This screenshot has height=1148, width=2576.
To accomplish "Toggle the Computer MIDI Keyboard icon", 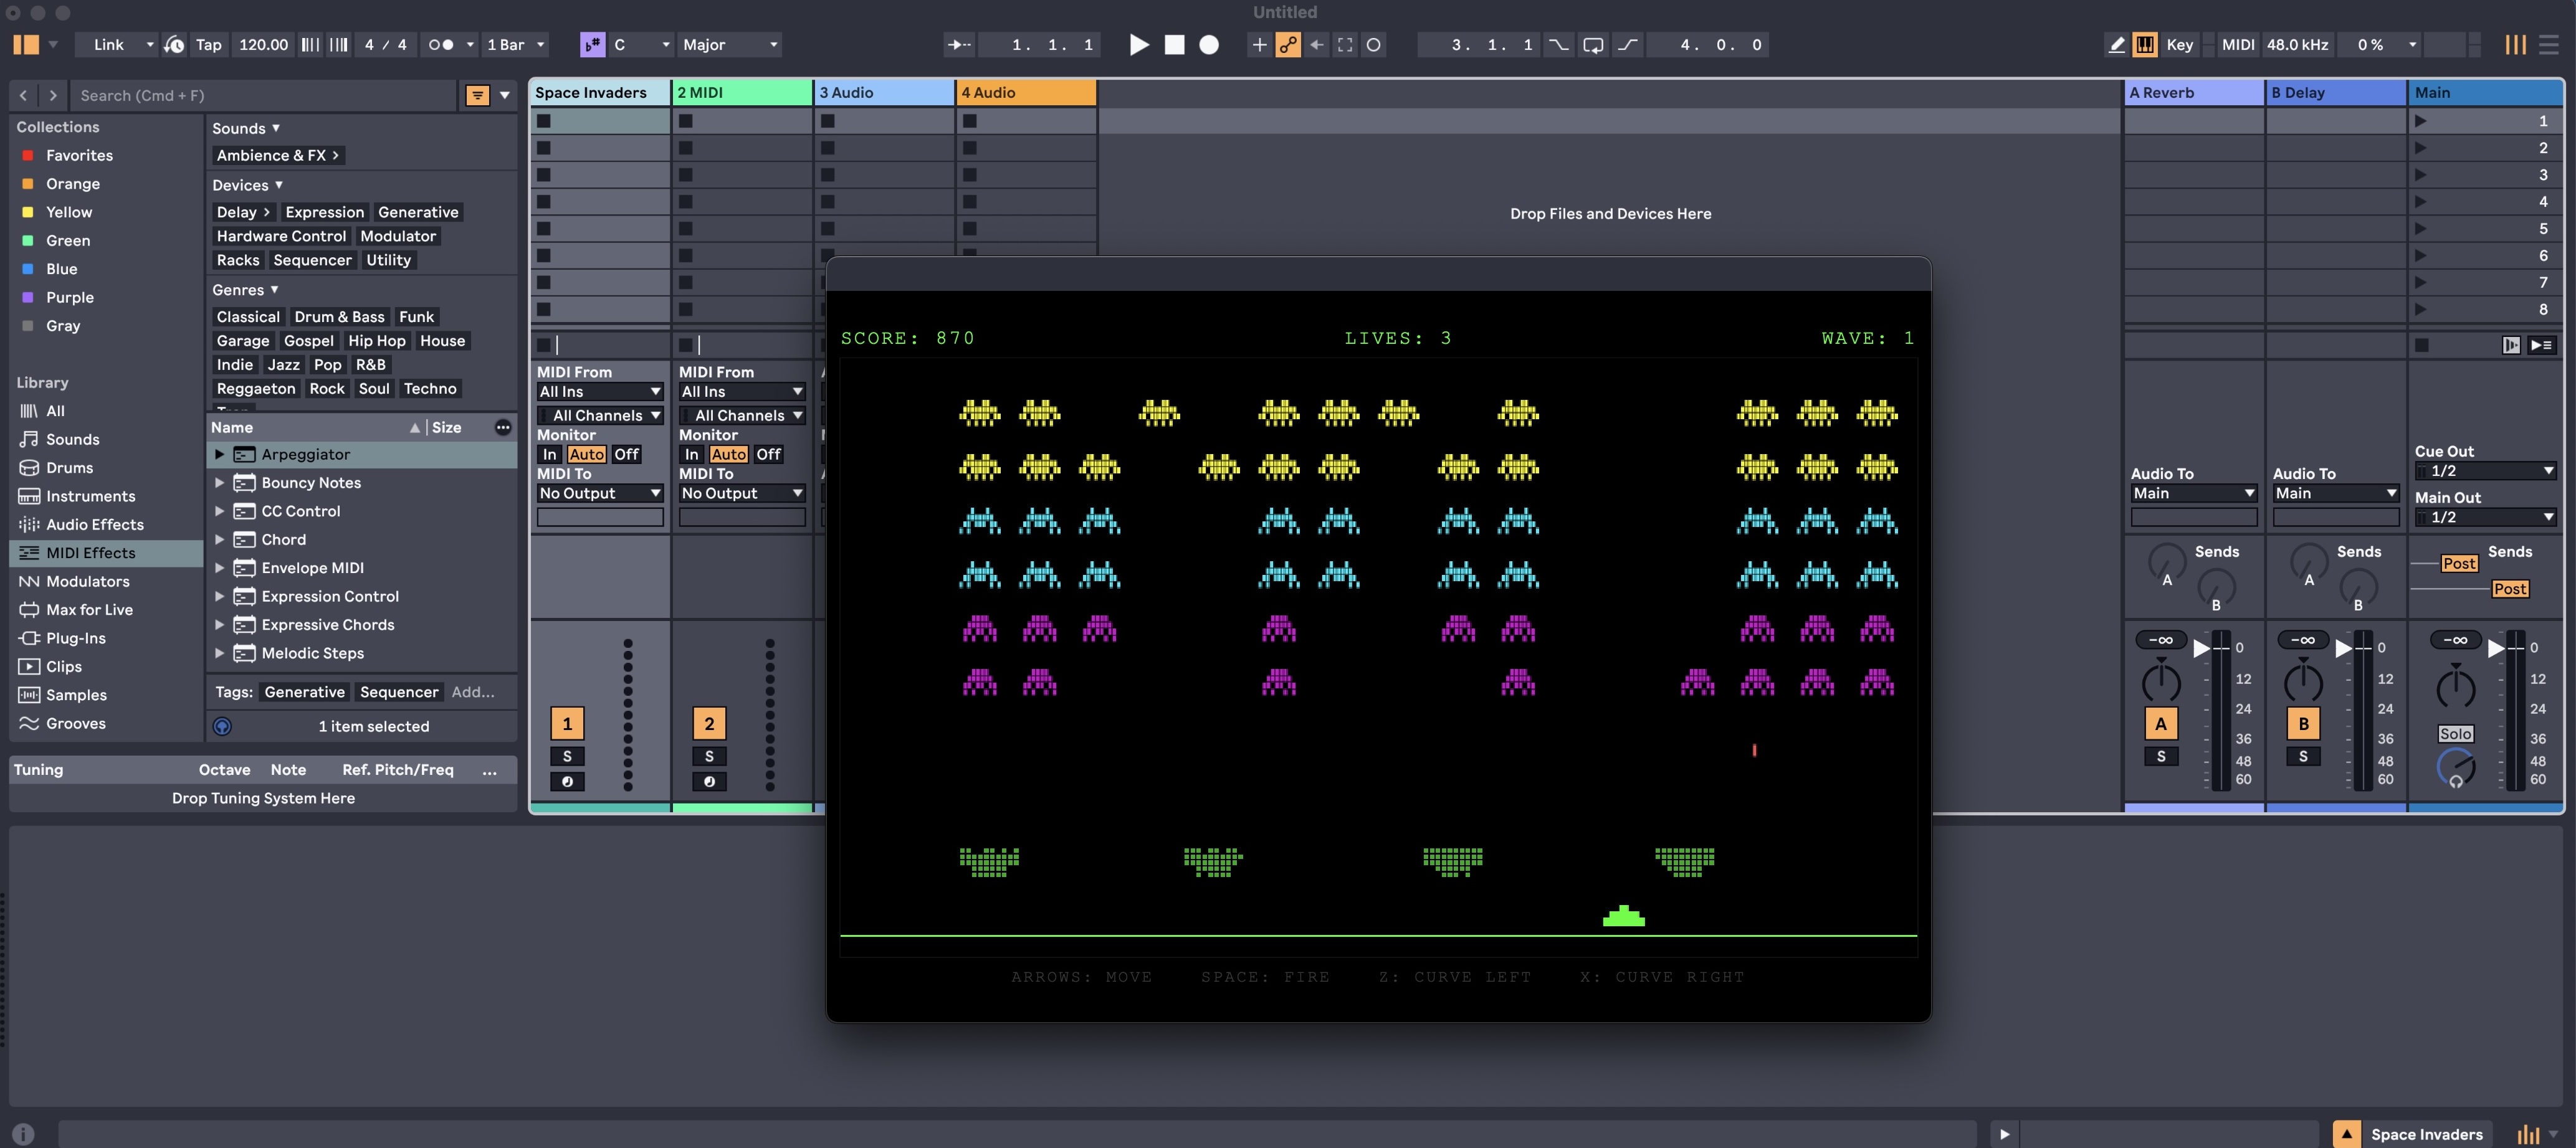I will (x=2145, y=45).
